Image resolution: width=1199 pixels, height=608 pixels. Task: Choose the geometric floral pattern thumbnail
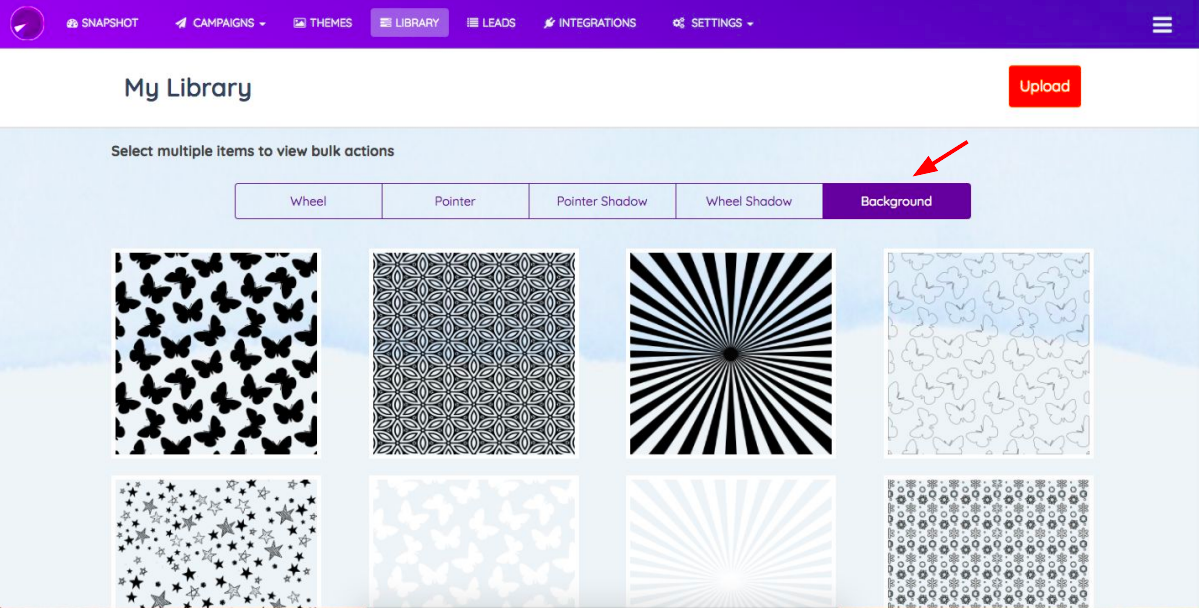point(474,353)
